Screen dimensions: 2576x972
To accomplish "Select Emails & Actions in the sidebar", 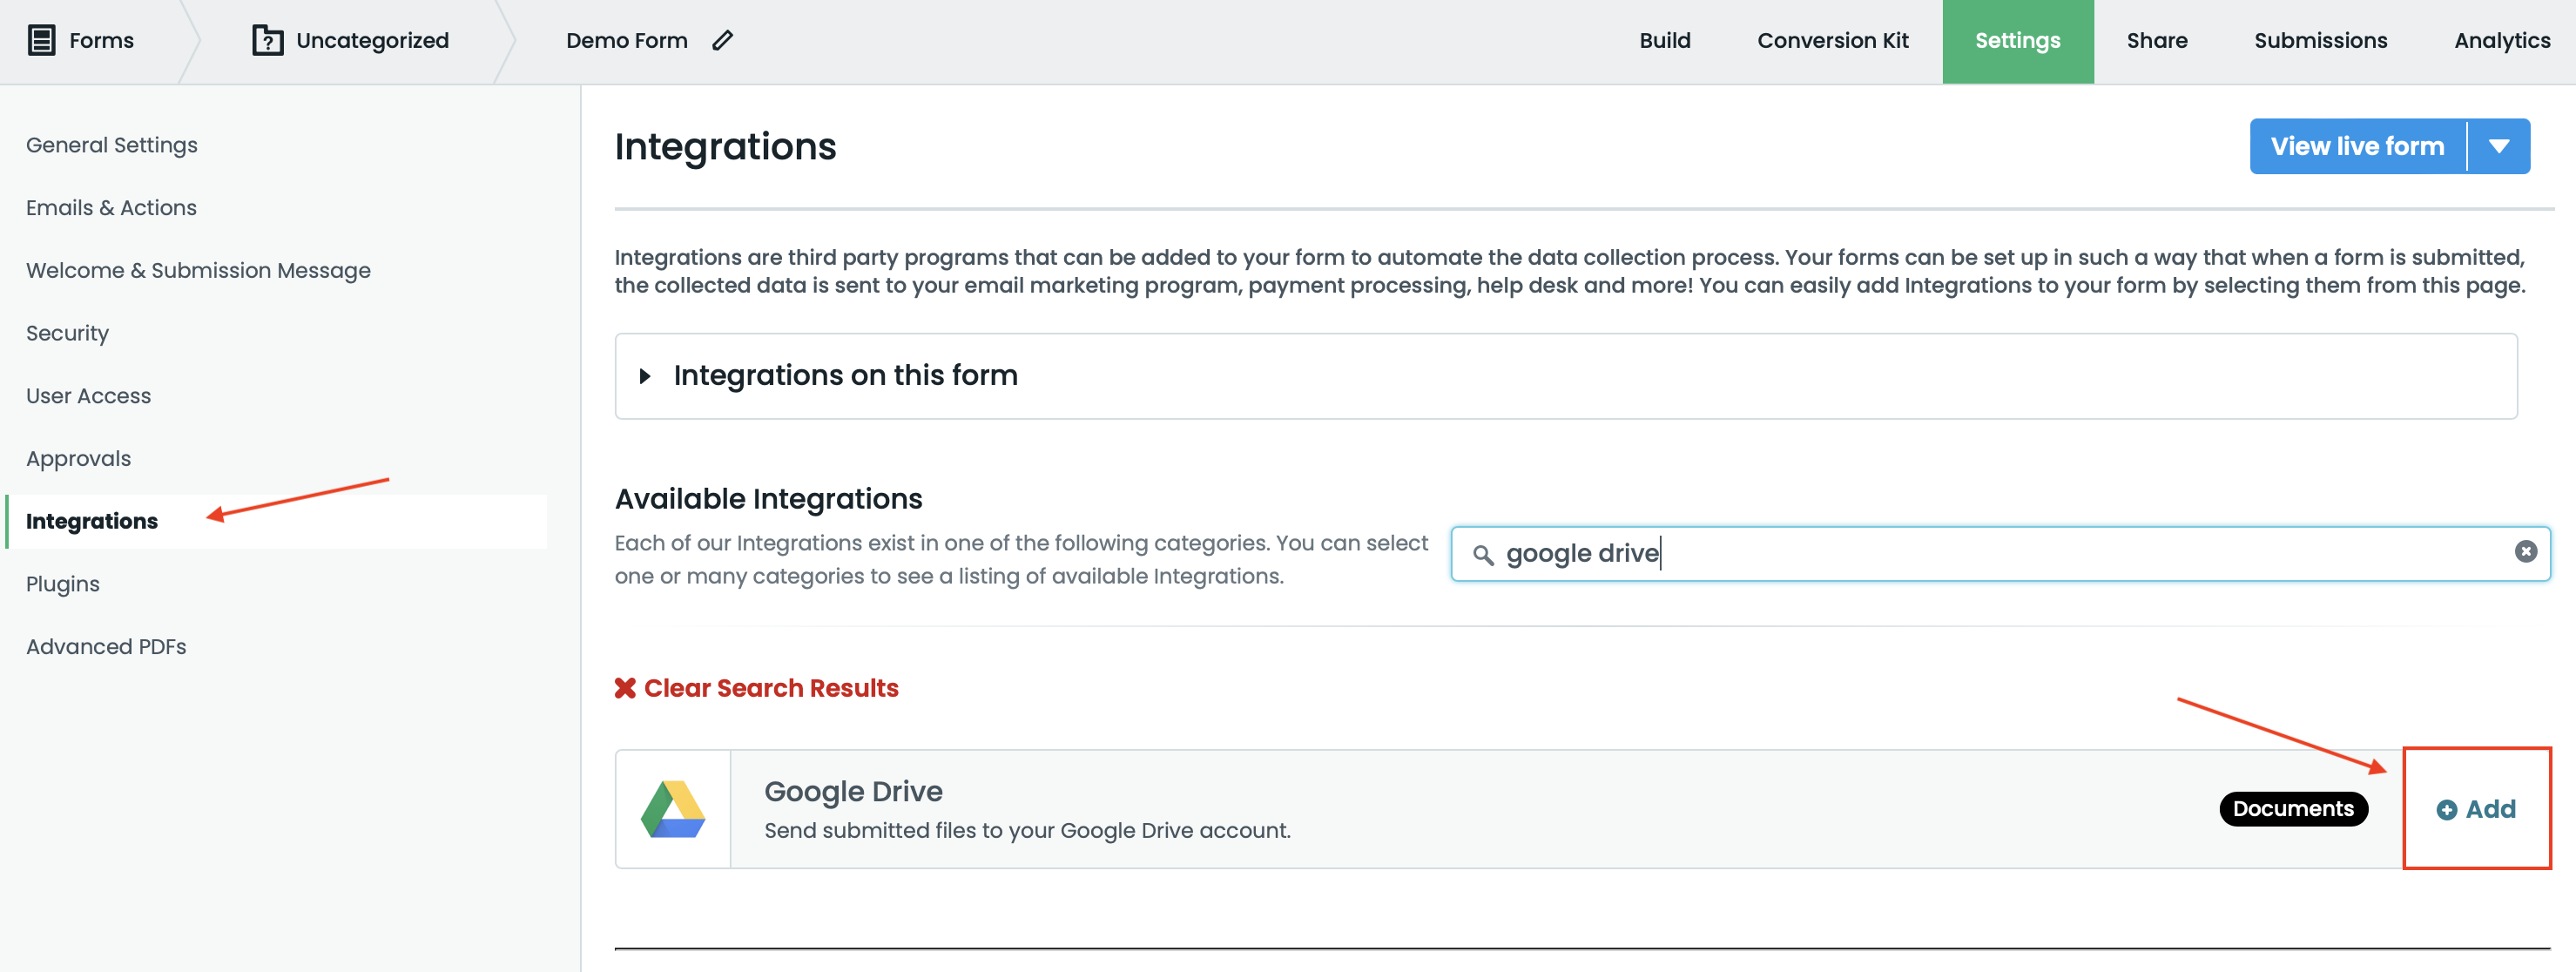I will (111, 207).
